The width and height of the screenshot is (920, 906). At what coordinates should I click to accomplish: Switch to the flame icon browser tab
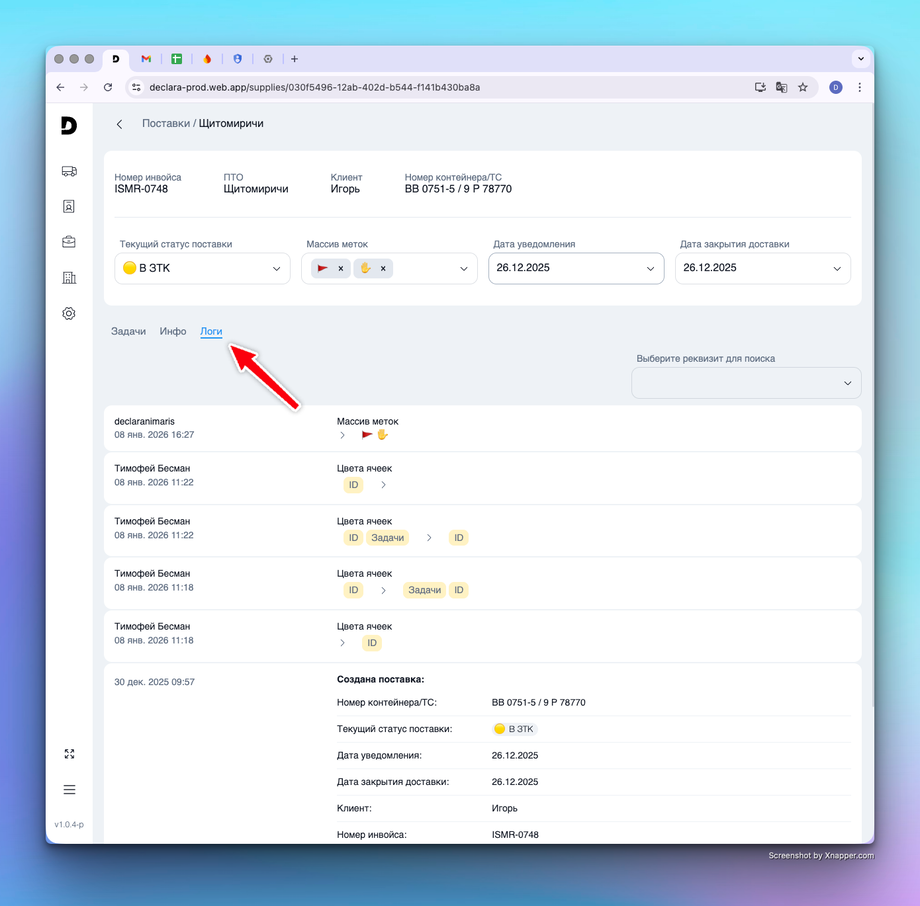click(x=207, y=59)
